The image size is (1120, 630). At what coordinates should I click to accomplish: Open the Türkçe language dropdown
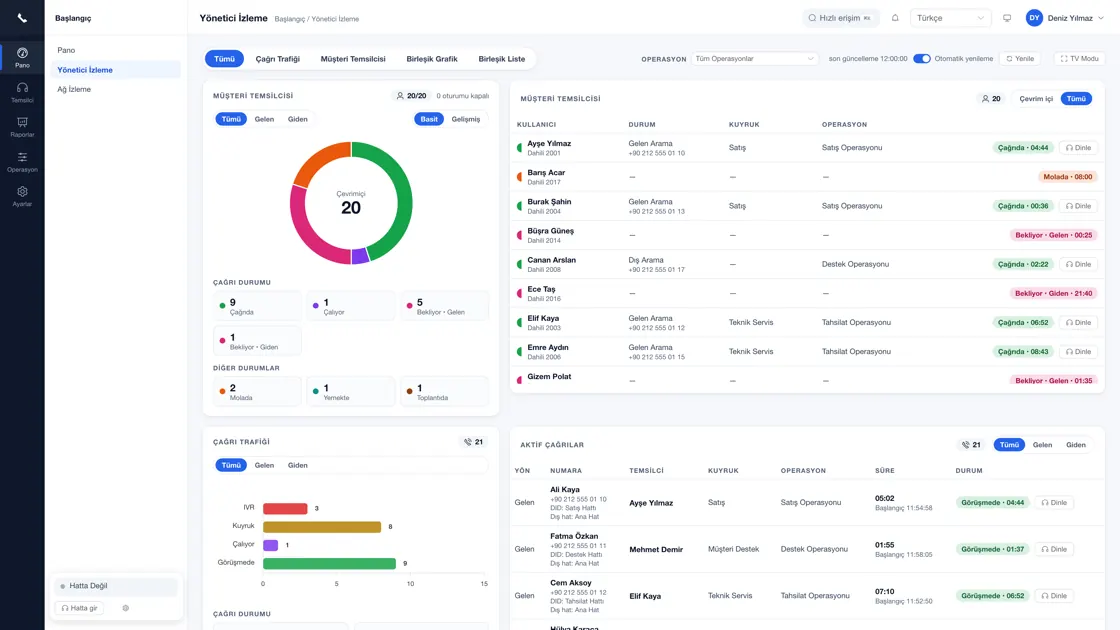pyautogui.click(x=950, y=18)
